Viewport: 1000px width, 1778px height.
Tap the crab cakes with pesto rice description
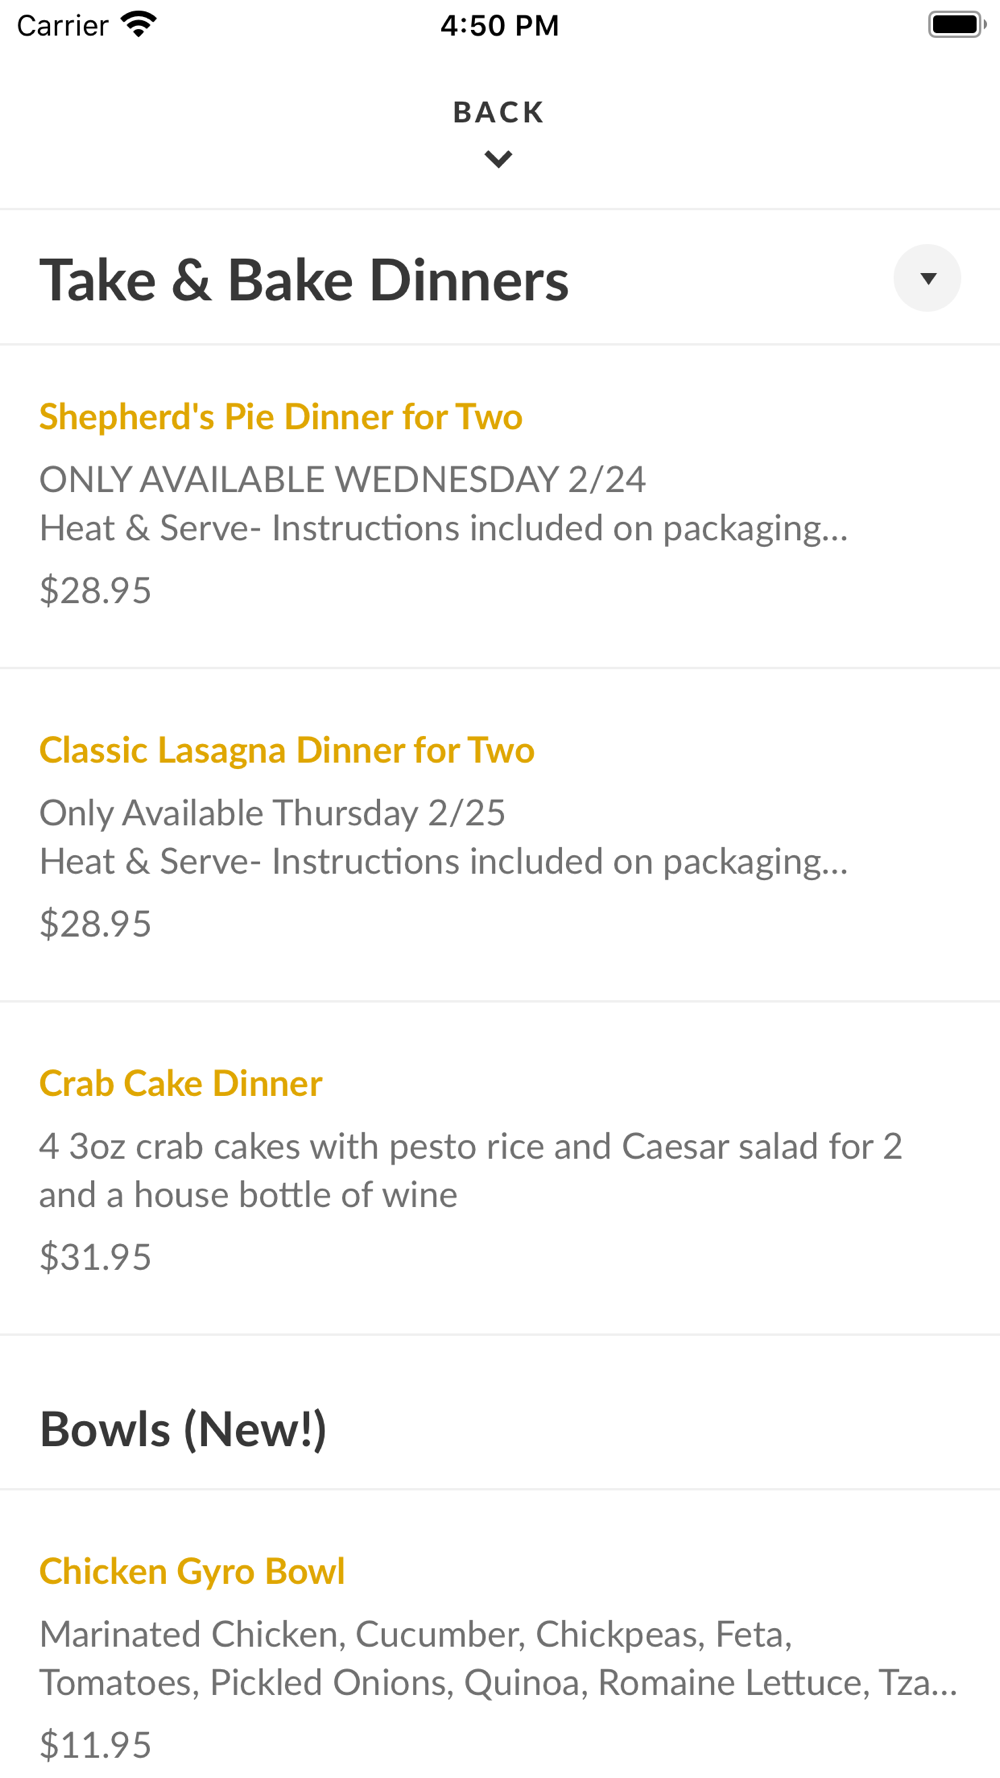click(x=470, y=1170)
